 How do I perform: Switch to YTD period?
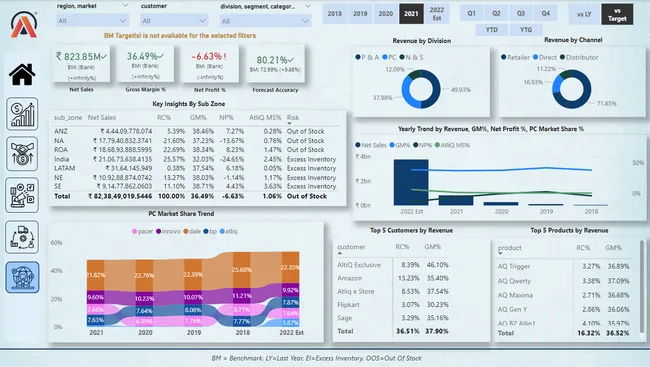(492, 30)
